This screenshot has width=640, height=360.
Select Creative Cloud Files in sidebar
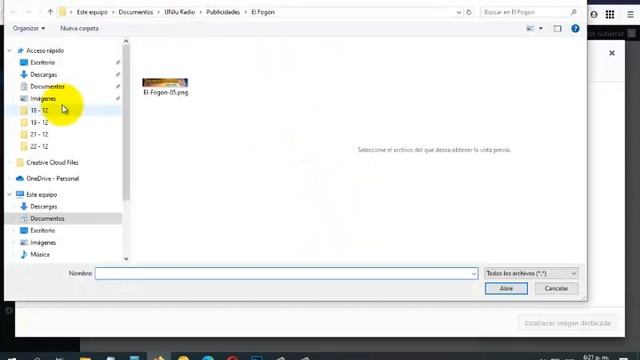click(52, 162)
